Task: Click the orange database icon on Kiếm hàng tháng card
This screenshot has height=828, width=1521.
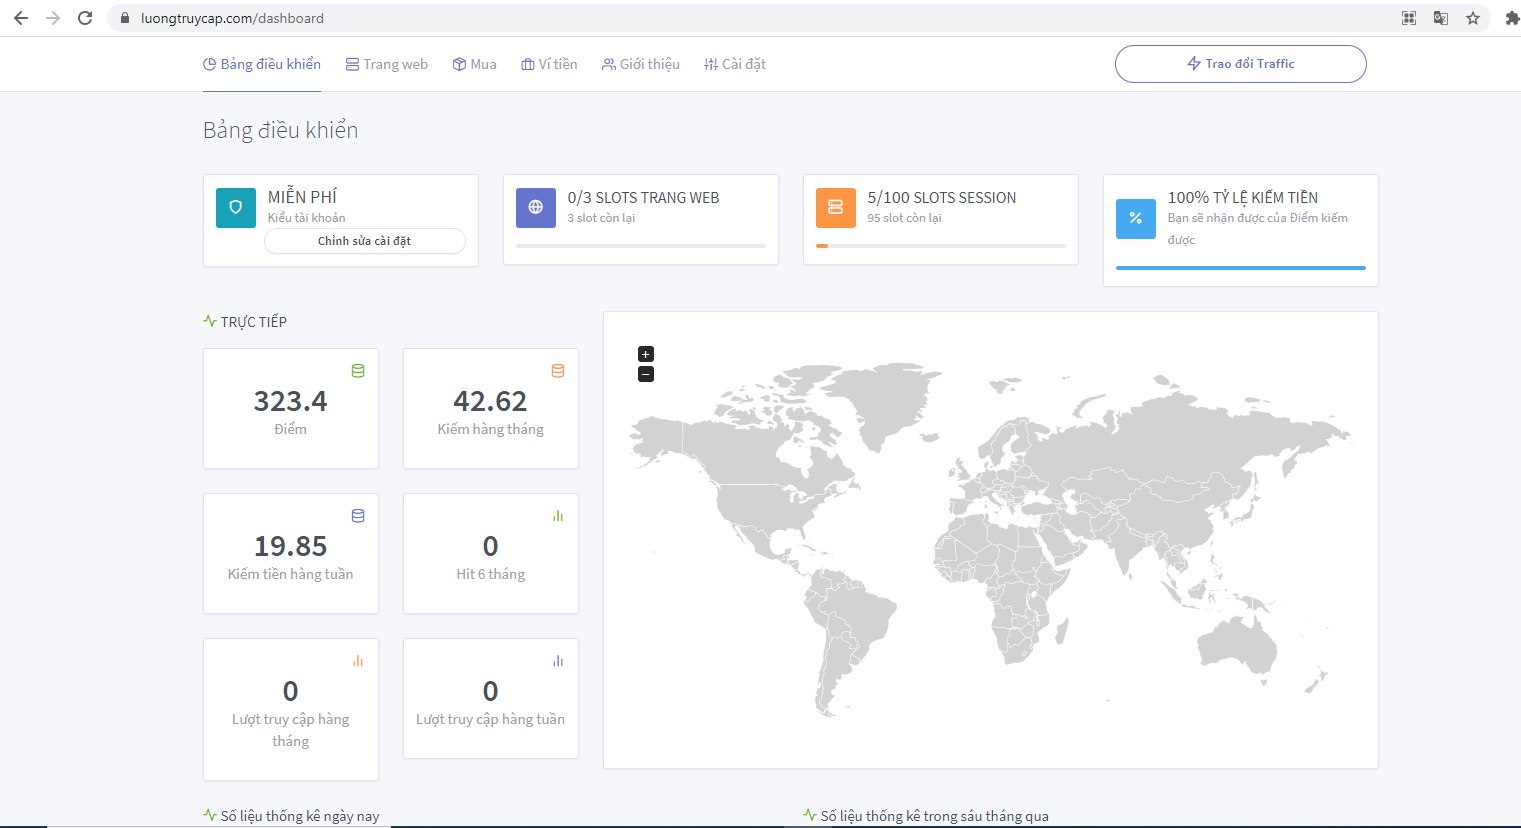Action: pos(558,371)
